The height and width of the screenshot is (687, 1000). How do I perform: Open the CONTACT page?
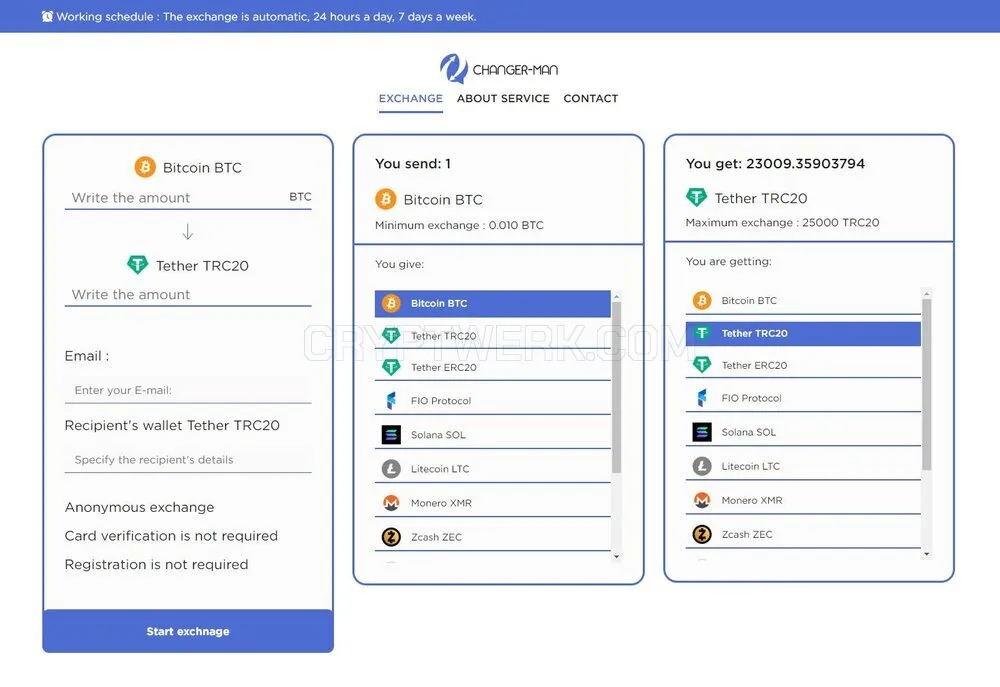591,98
